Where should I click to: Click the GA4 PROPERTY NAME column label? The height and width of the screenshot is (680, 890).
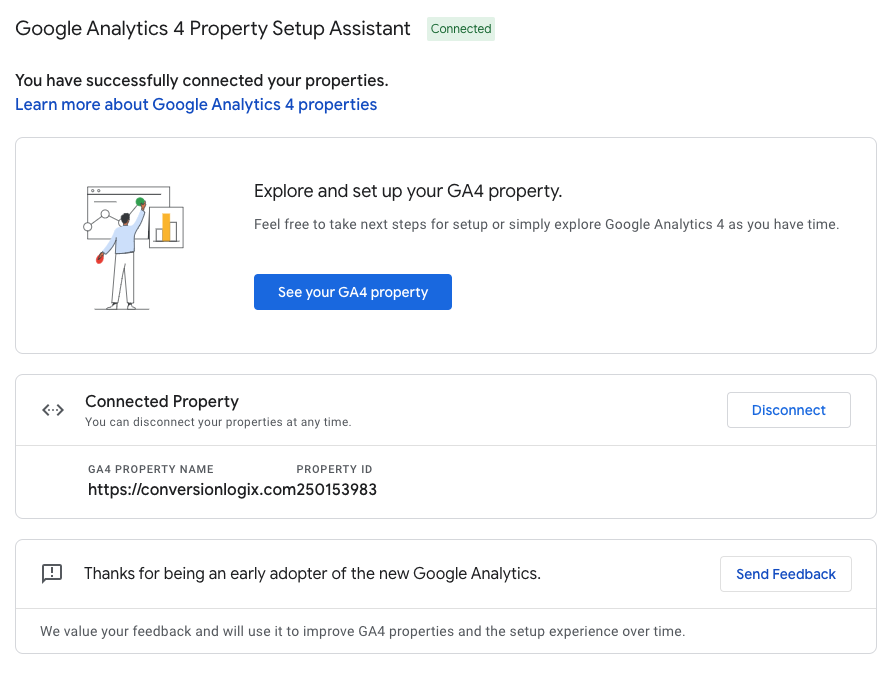151,469
